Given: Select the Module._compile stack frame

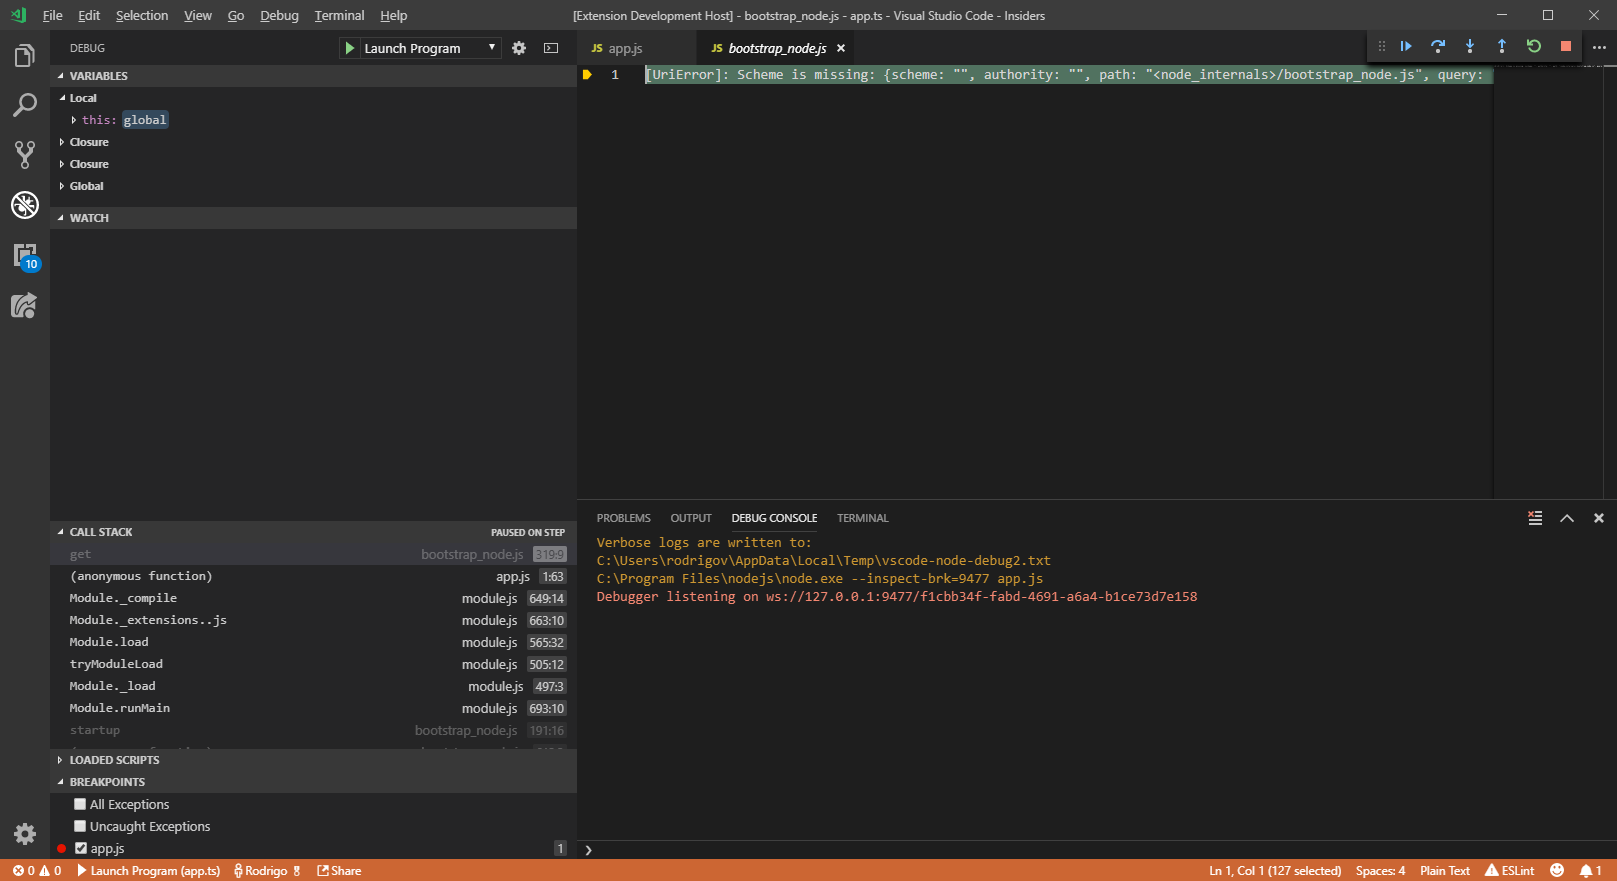Looking at the screenshot, I should (313, 598).
